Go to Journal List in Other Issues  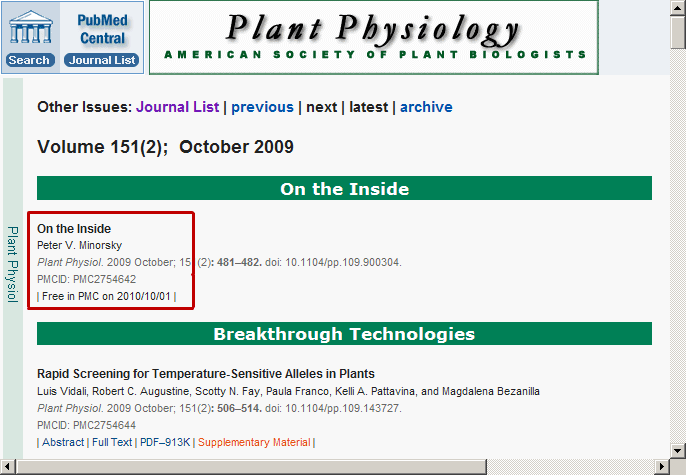point(177,107)
